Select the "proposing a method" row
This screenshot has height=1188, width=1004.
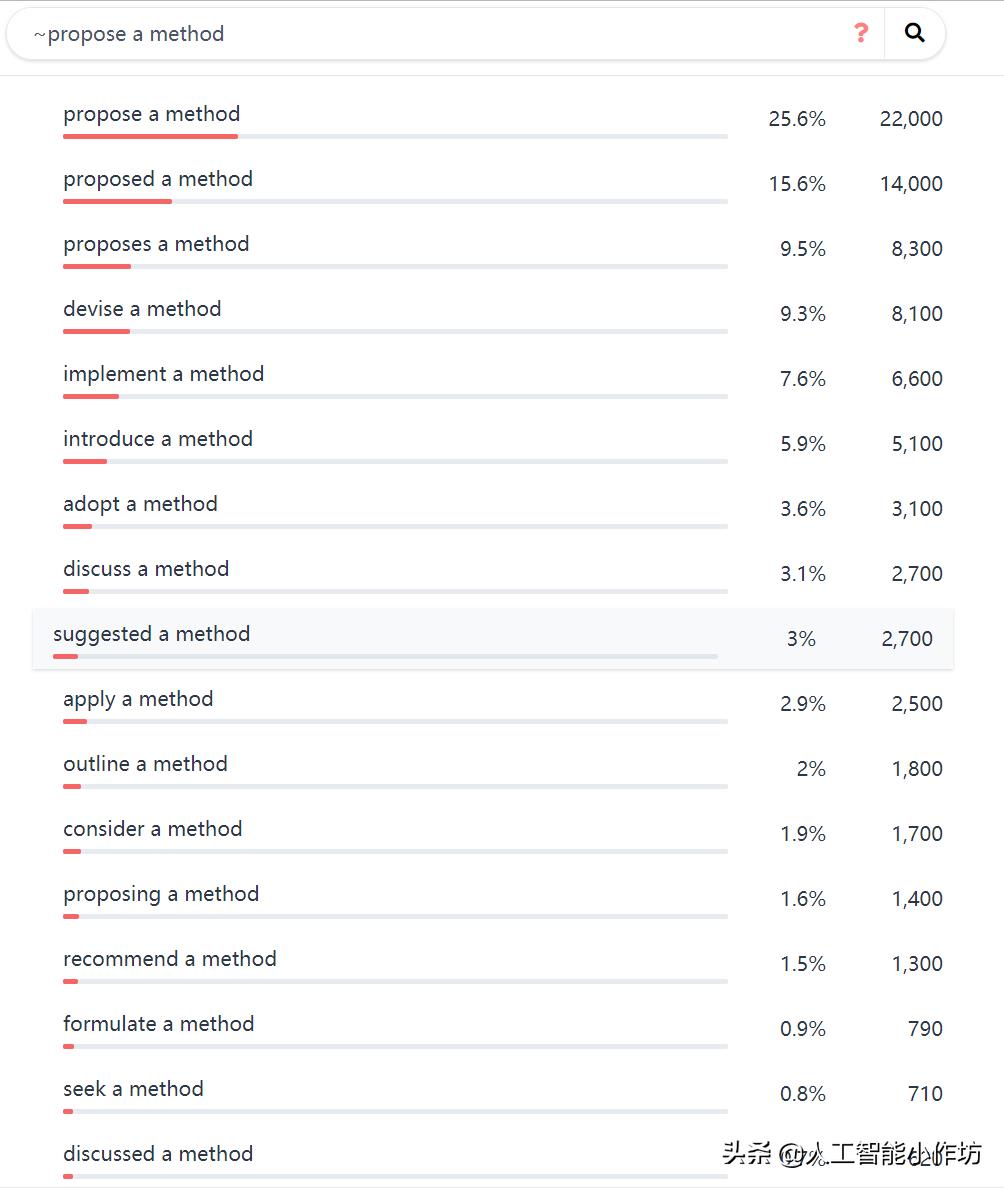tap(161, 895)
